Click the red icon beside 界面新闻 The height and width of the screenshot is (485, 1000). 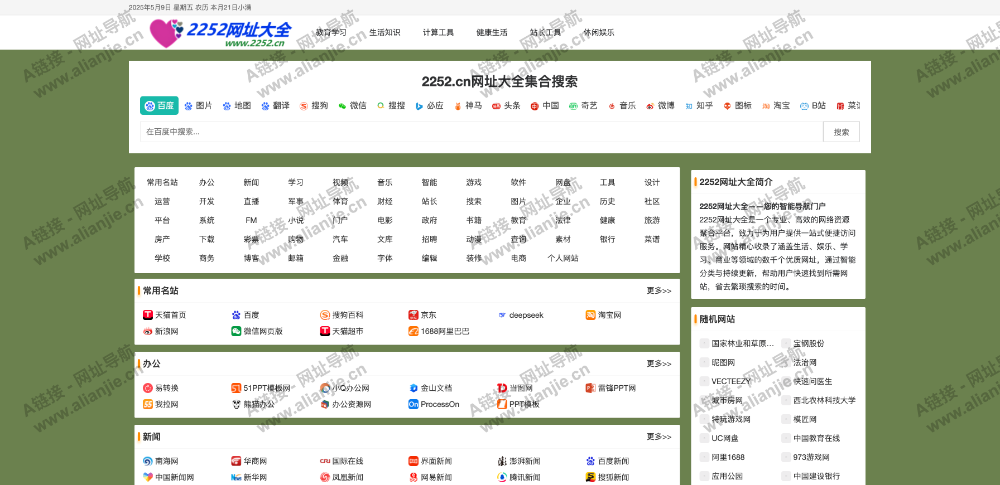[x=413, y=461]
